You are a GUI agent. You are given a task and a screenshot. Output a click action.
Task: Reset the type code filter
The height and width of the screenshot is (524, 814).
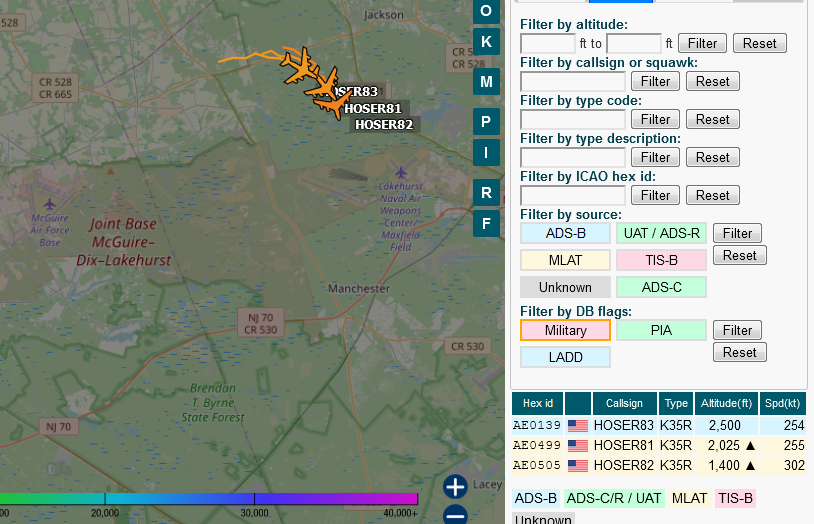click(x=713, y=119)
